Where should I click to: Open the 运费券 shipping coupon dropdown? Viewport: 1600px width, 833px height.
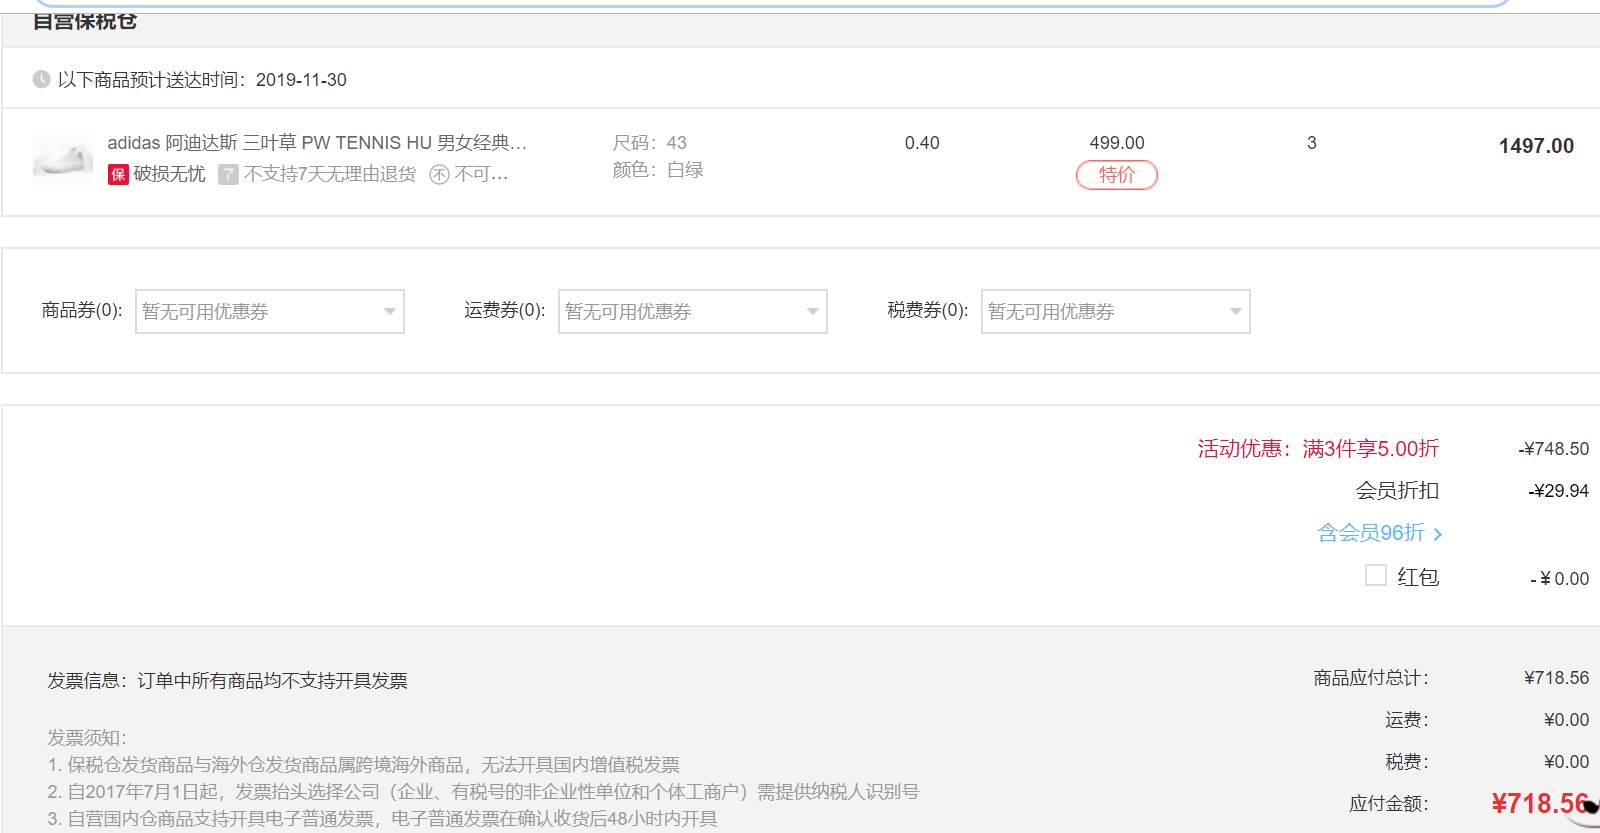[693, 311]
